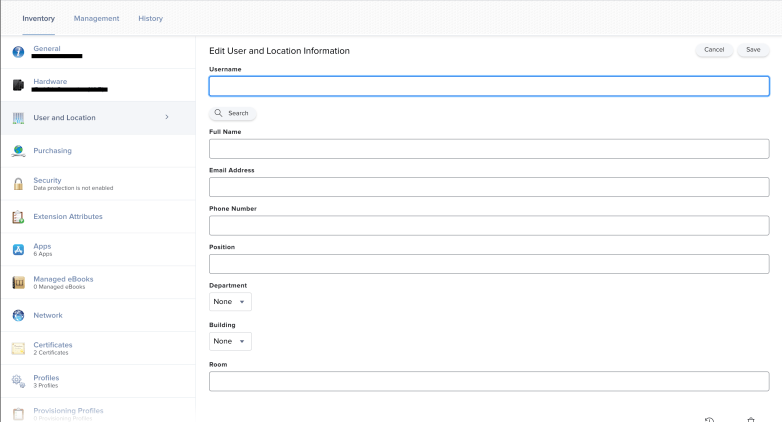Expand the User and Location chevron
Image resolution: width=782 pixels, height=422 pixels.
point(167,118)
